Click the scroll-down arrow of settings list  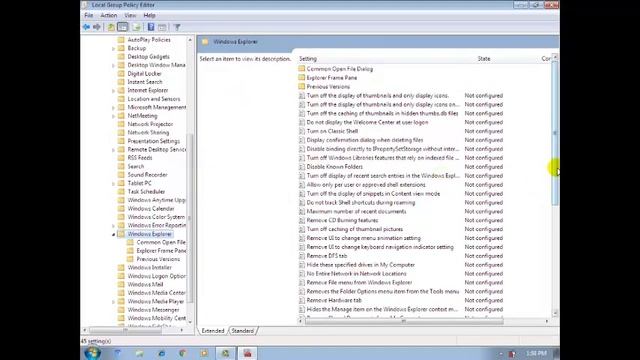[x=555, y=313]
